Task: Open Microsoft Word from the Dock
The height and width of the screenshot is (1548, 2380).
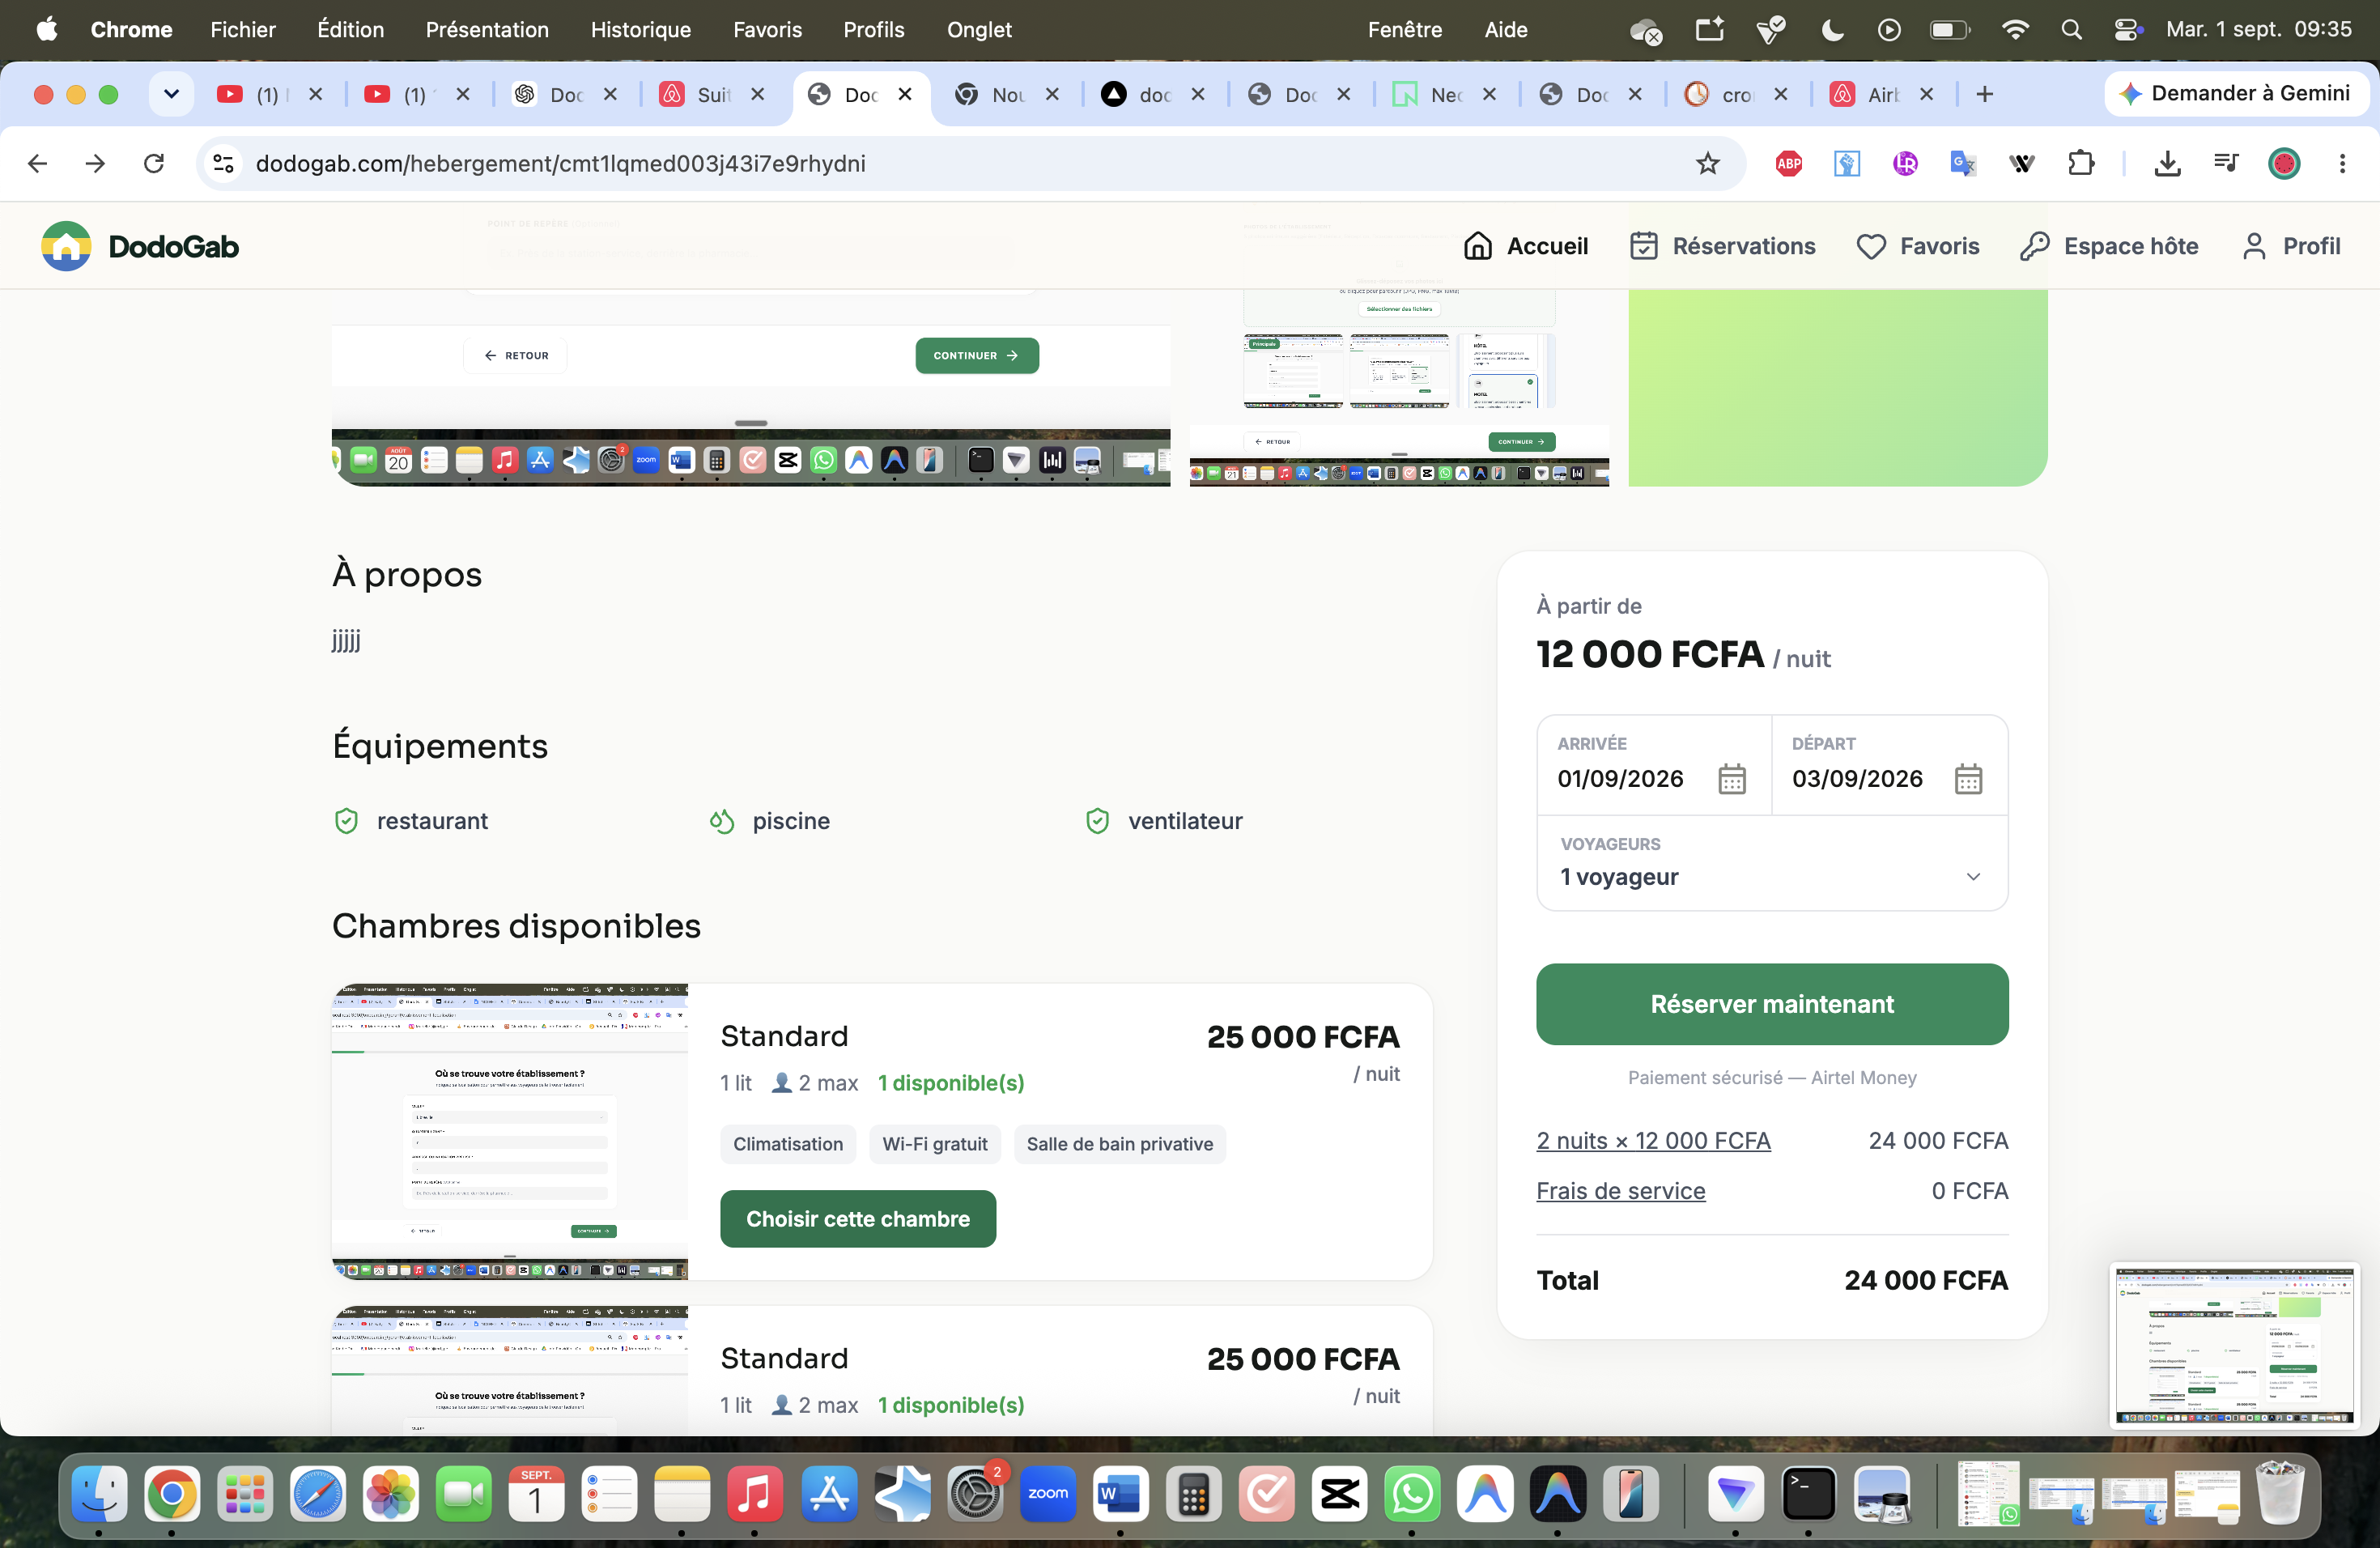Action: coord(1120,1494)
